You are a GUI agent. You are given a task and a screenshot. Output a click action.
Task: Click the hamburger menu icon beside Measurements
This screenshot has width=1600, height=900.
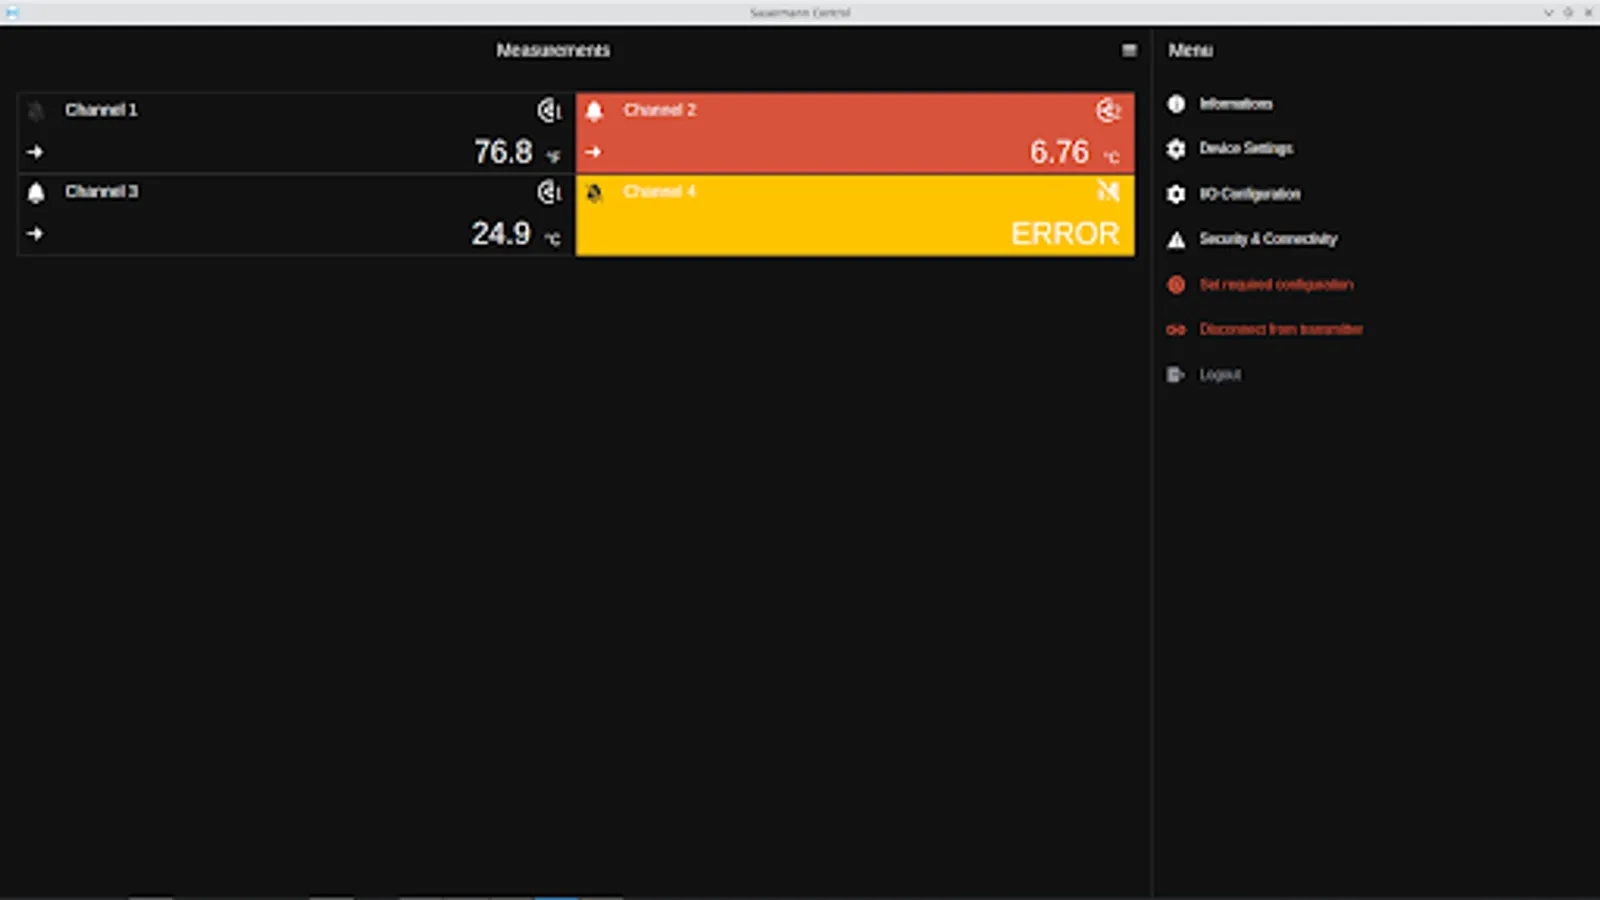click(1129, 50)
